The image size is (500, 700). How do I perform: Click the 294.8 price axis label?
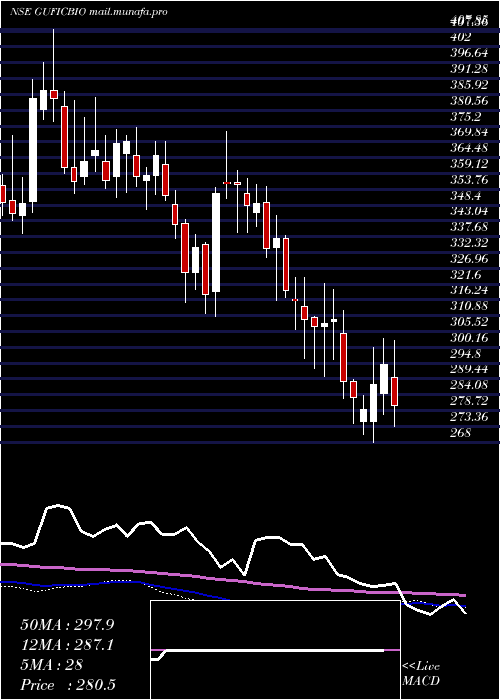coord(468,353)
